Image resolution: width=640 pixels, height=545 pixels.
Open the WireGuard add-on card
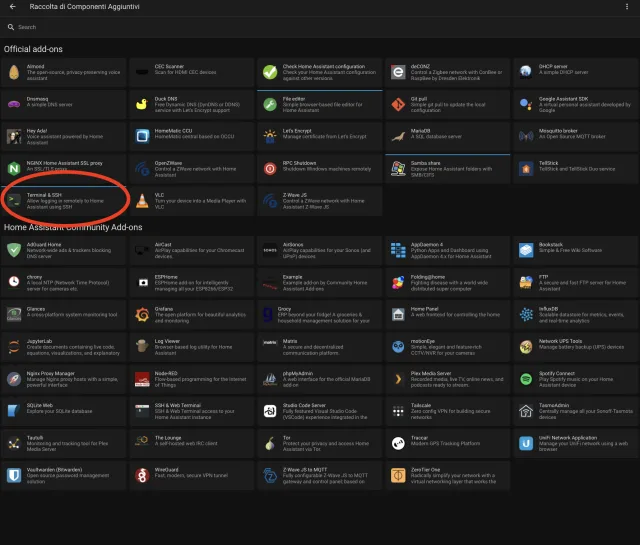pyautogui.click(x=190, y=474)
